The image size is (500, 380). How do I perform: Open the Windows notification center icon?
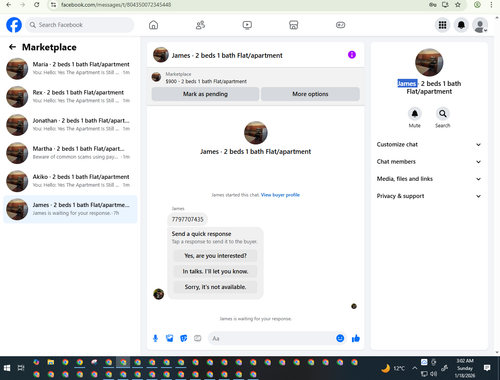[x=487, y=368]
